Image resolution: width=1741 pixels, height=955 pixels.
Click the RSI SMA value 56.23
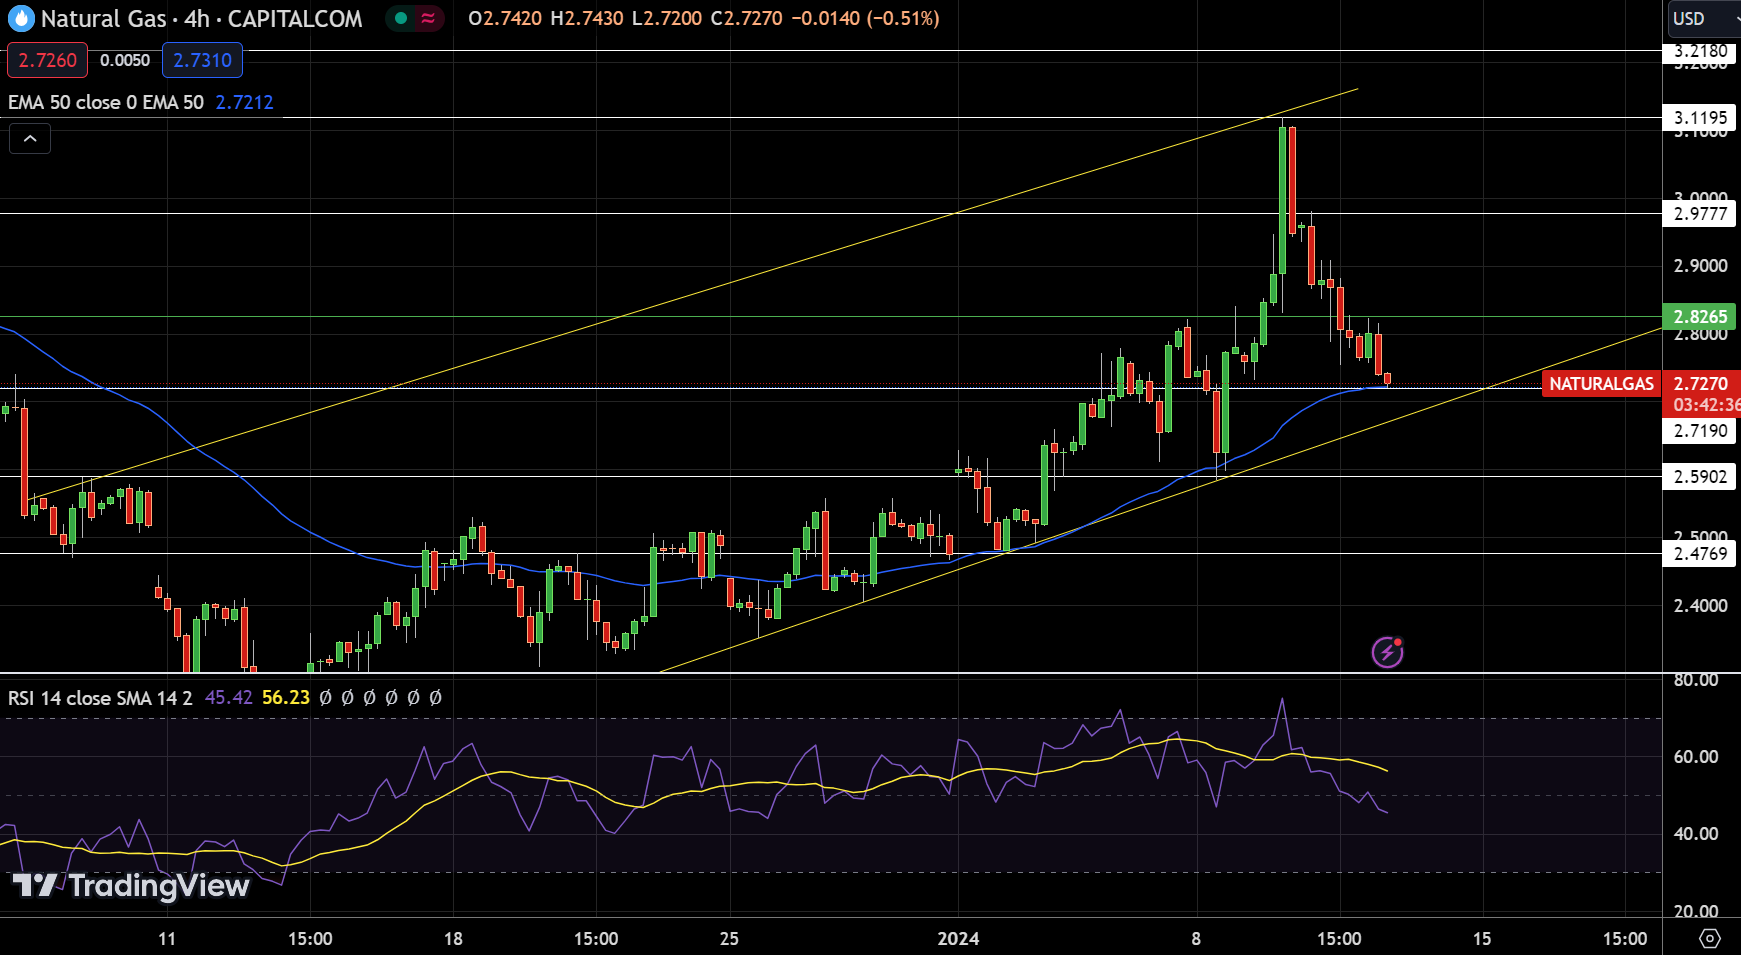pyautogui.click(x=286, y=698)
